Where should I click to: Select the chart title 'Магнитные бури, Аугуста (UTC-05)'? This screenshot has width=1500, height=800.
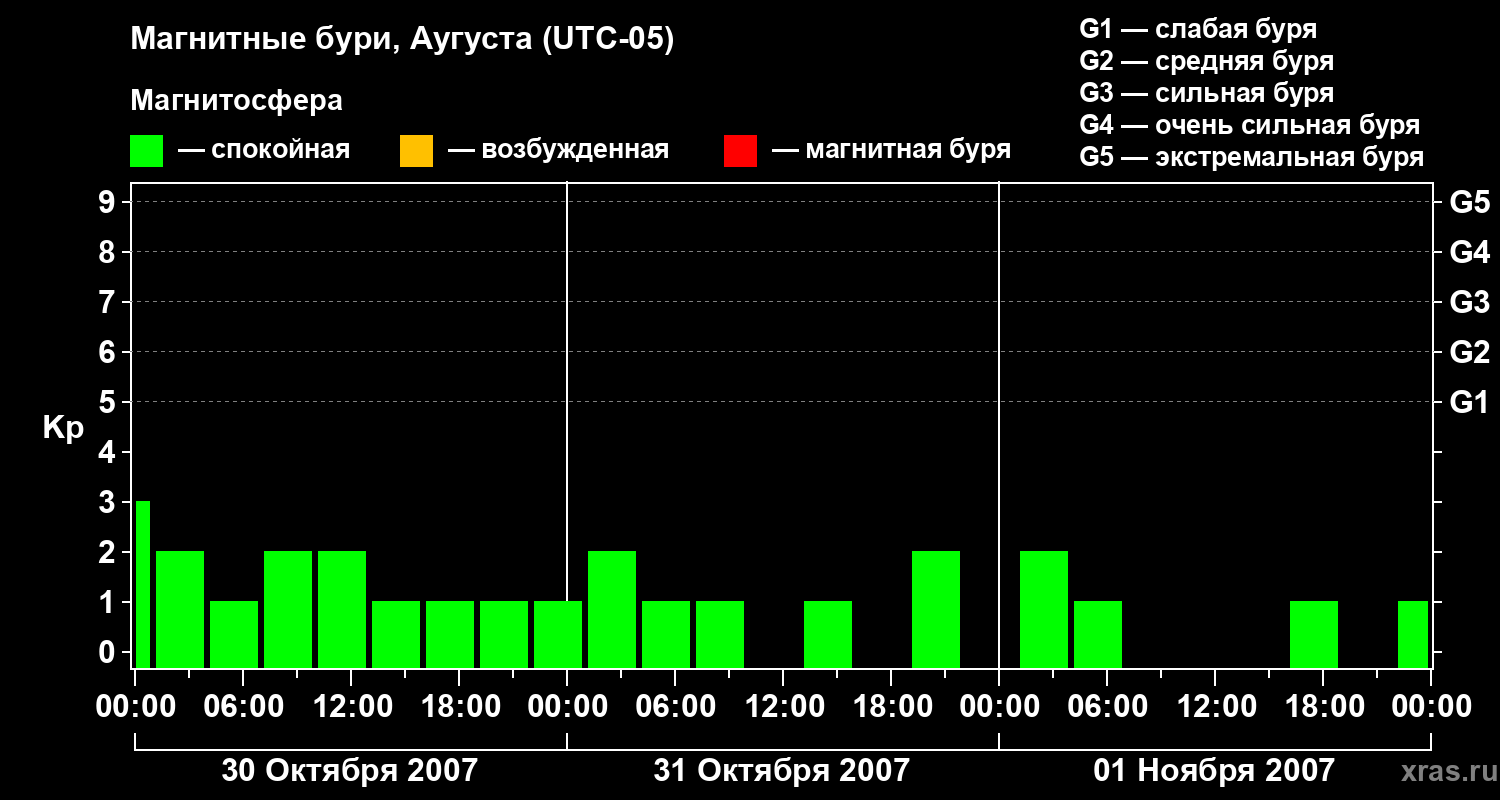click(x=402, y=40)
